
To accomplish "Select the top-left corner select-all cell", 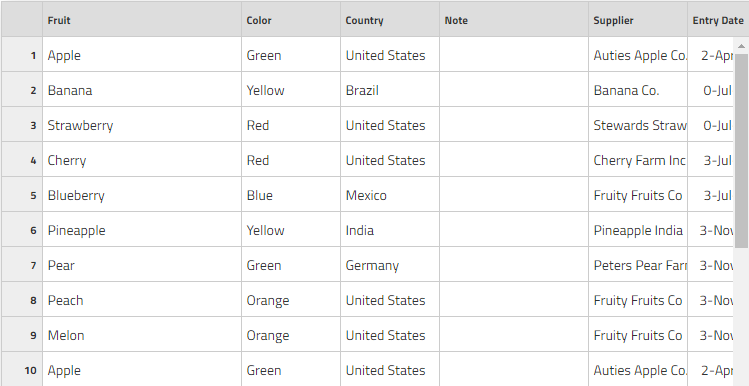I will click(x=22, y=19).
